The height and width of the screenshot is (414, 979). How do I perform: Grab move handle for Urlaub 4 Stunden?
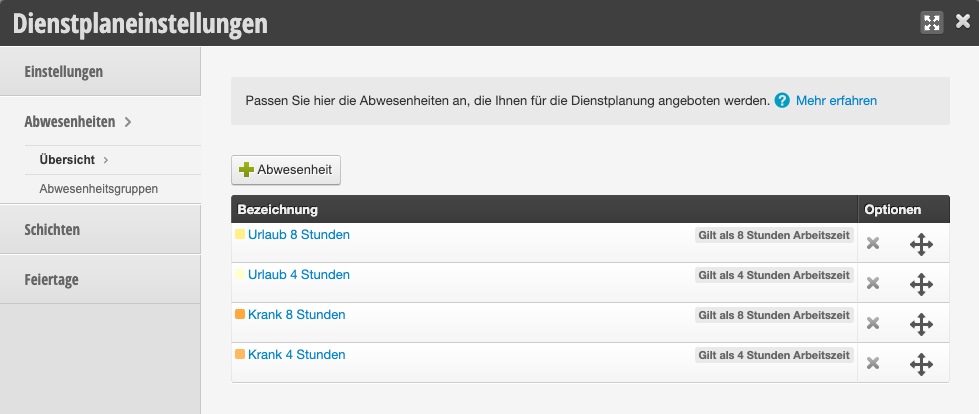pyautogui.click(x=921, y=284)
